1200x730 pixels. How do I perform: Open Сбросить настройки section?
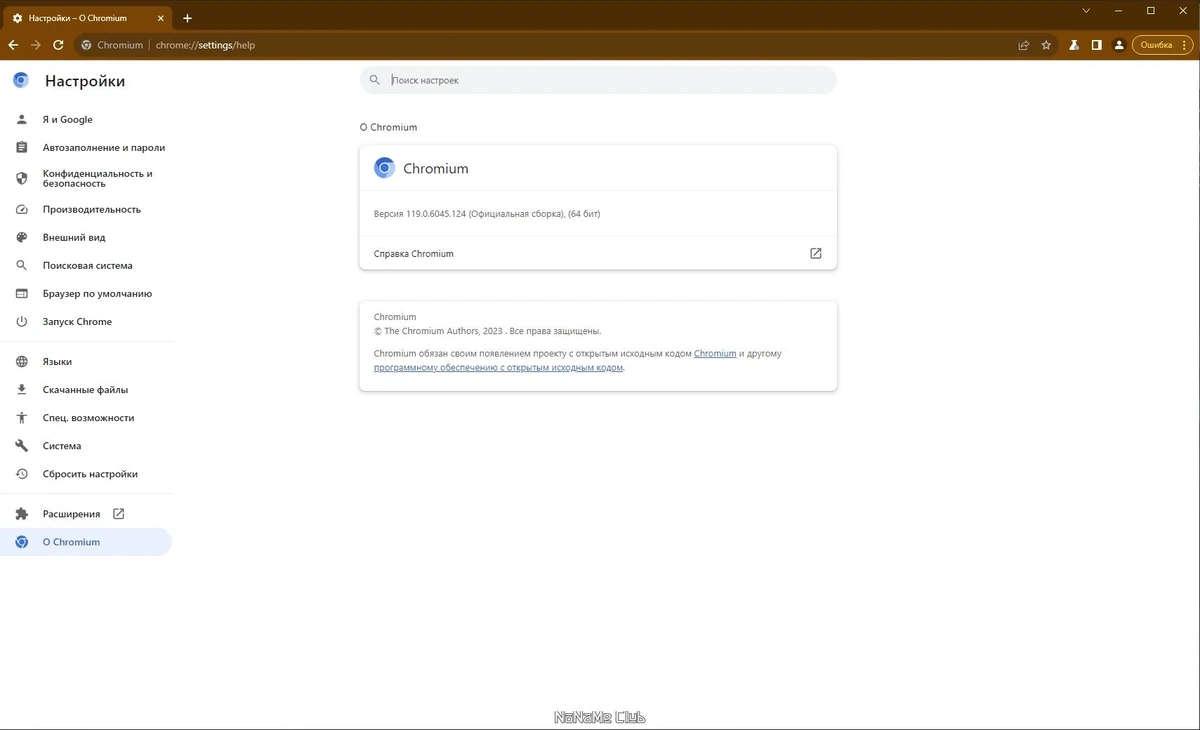[x=86, y=474]
